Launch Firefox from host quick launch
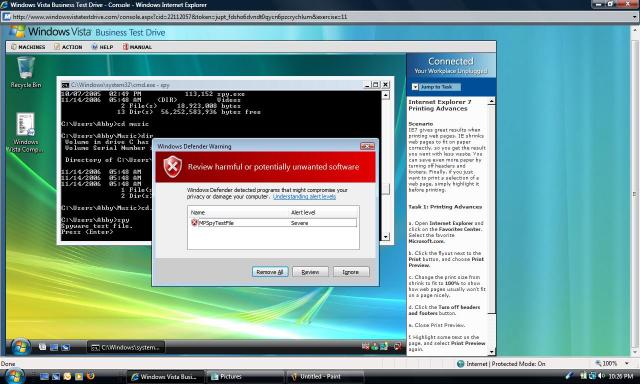Screen dimensions: 640x384 (x=91, y=376)
